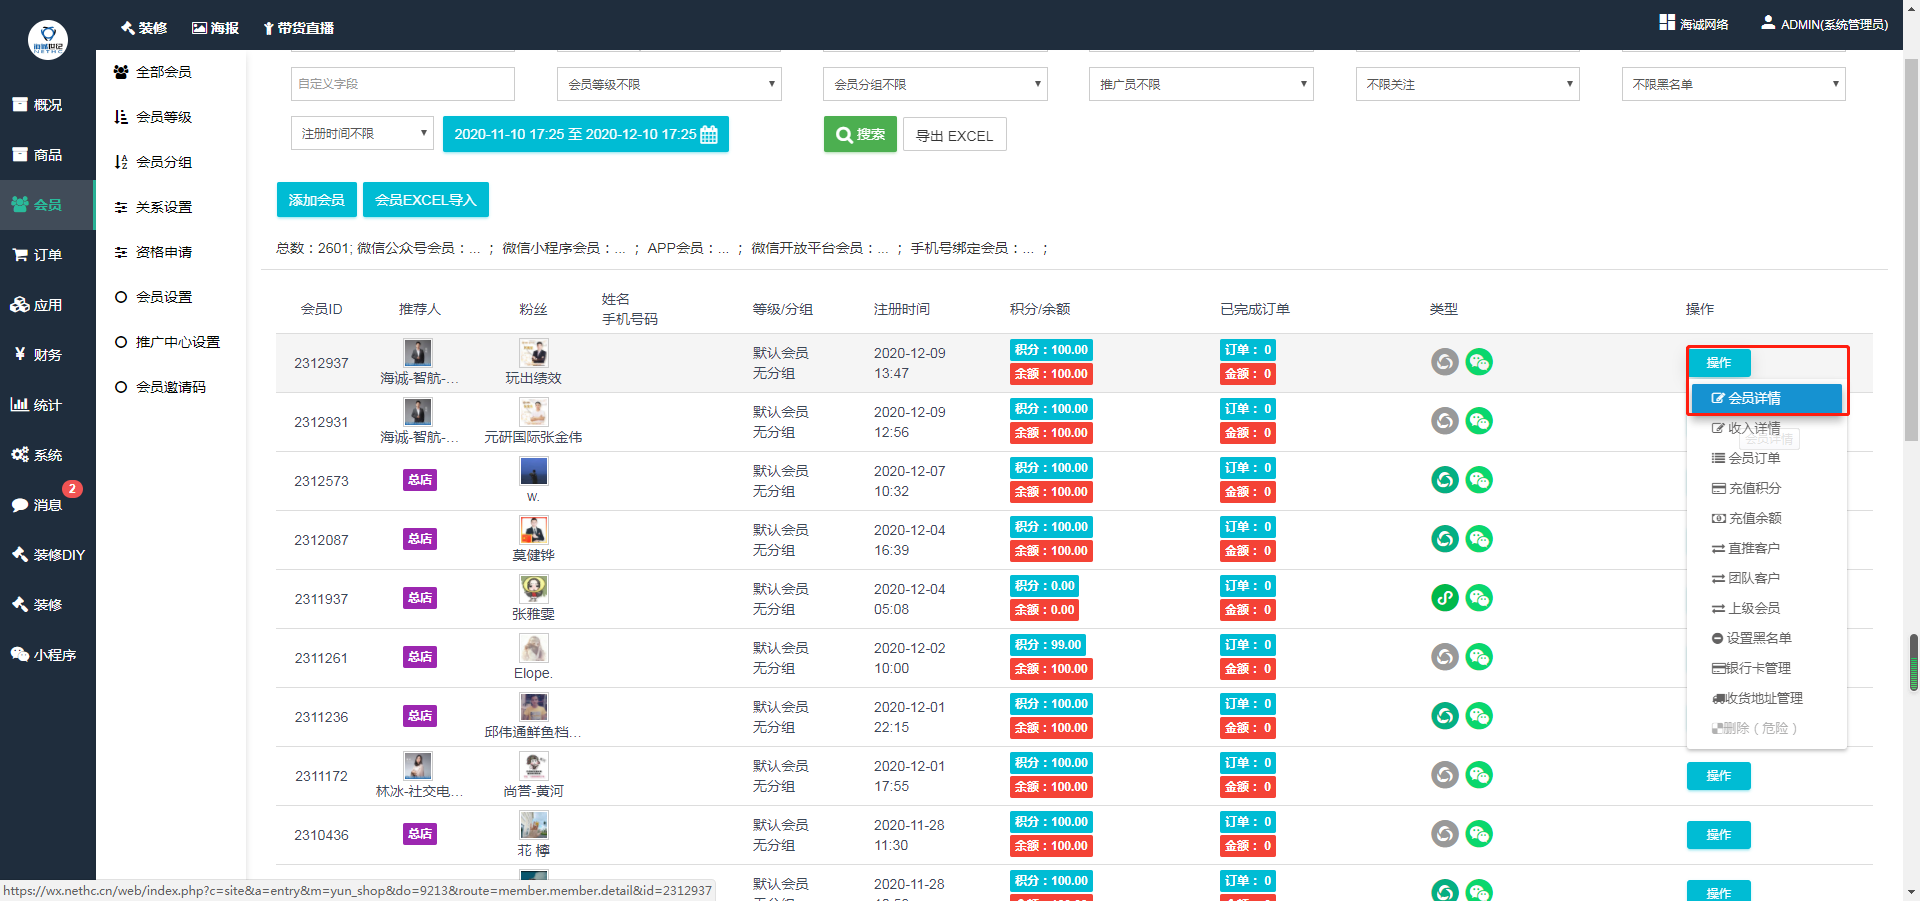
Task: Open the 财务 finance section in sidebar
Action: pos(47,355)
